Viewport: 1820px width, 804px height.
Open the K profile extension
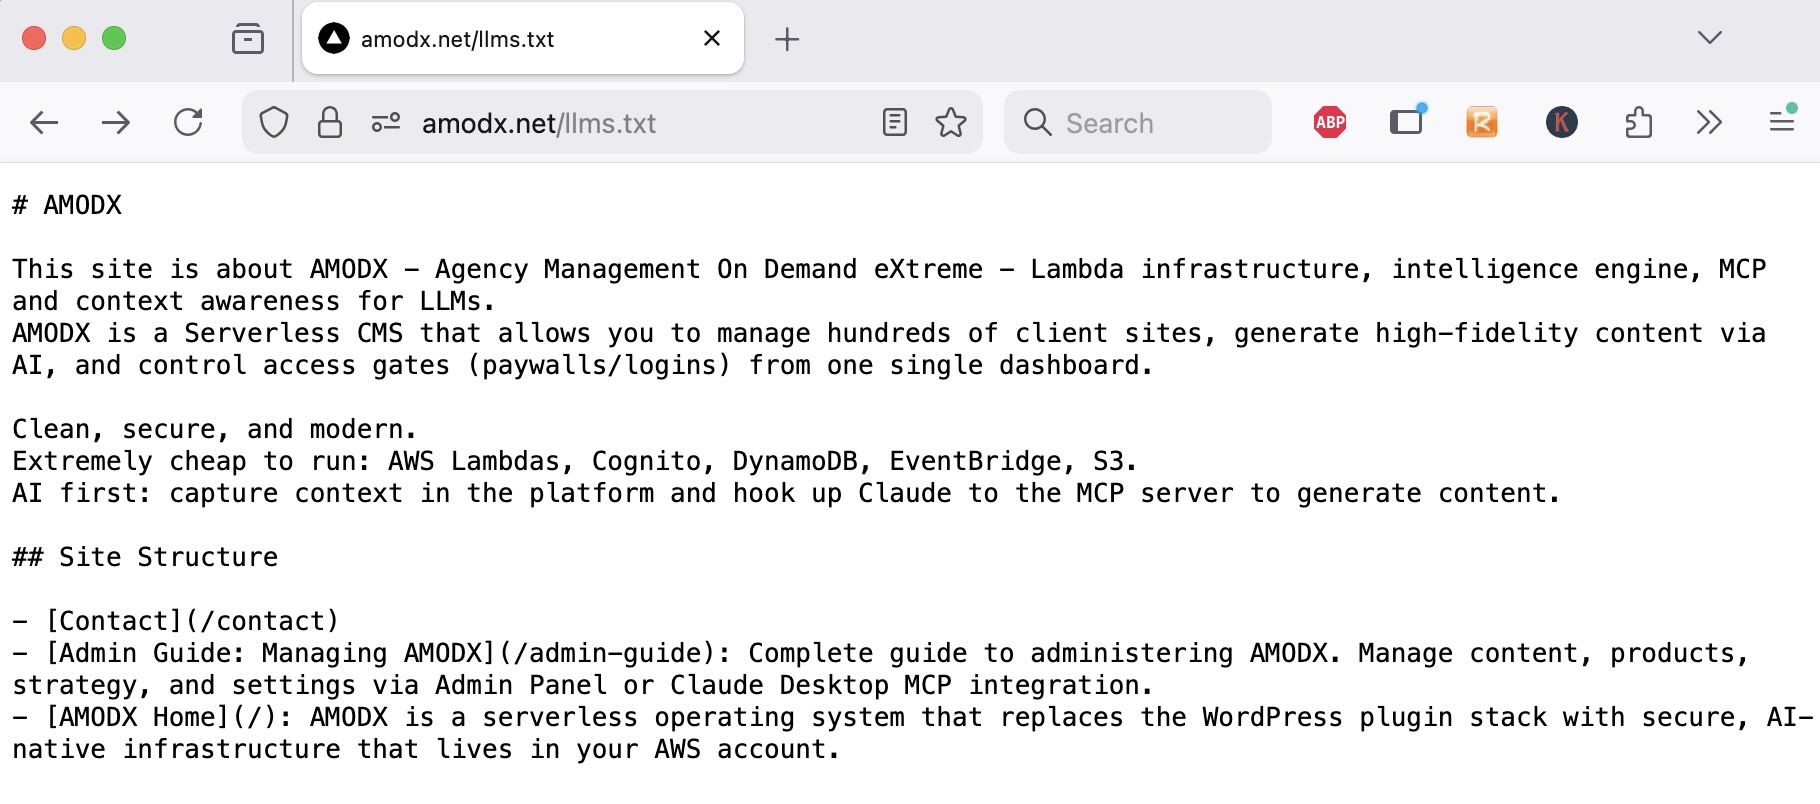tap(1562, 122)
